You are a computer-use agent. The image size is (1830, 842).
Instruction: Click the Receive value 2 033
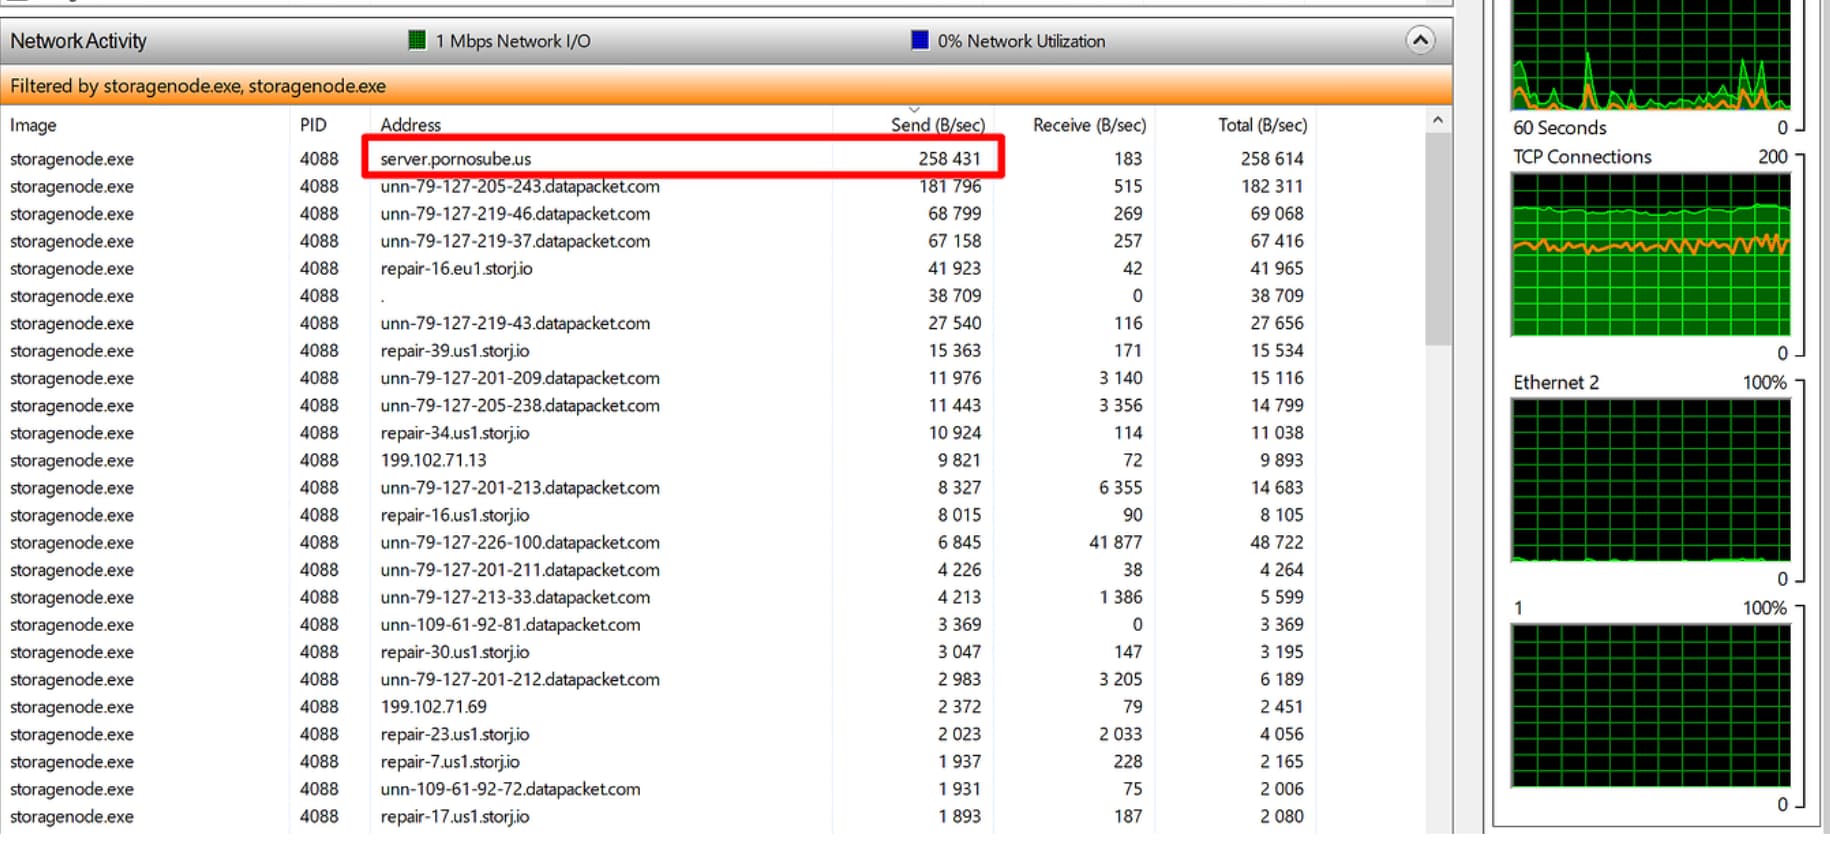click(1120, 734)
